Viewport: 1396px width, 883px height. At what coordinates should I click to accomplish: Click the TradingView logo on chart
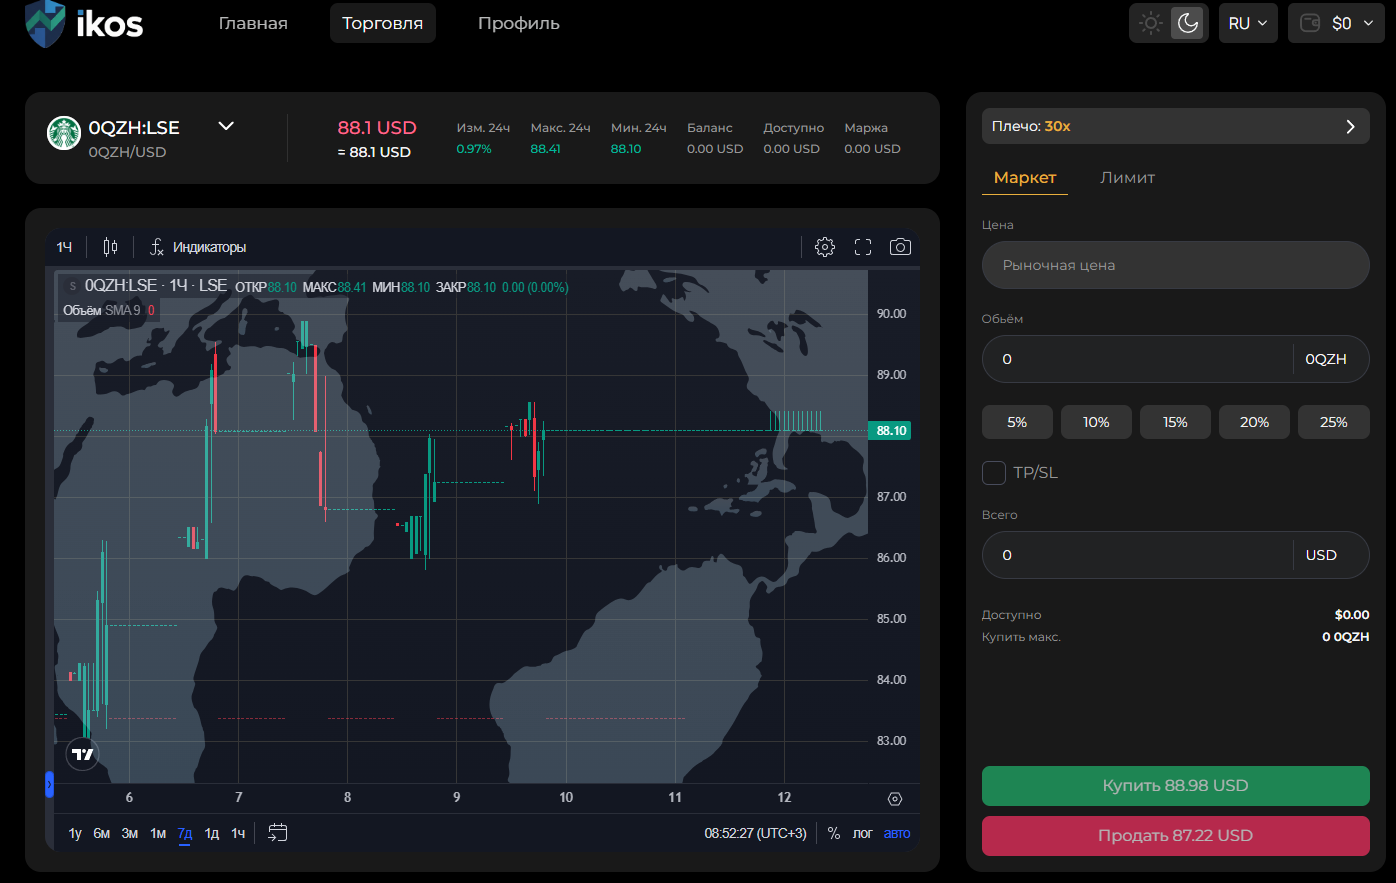(x=83, y=754)
